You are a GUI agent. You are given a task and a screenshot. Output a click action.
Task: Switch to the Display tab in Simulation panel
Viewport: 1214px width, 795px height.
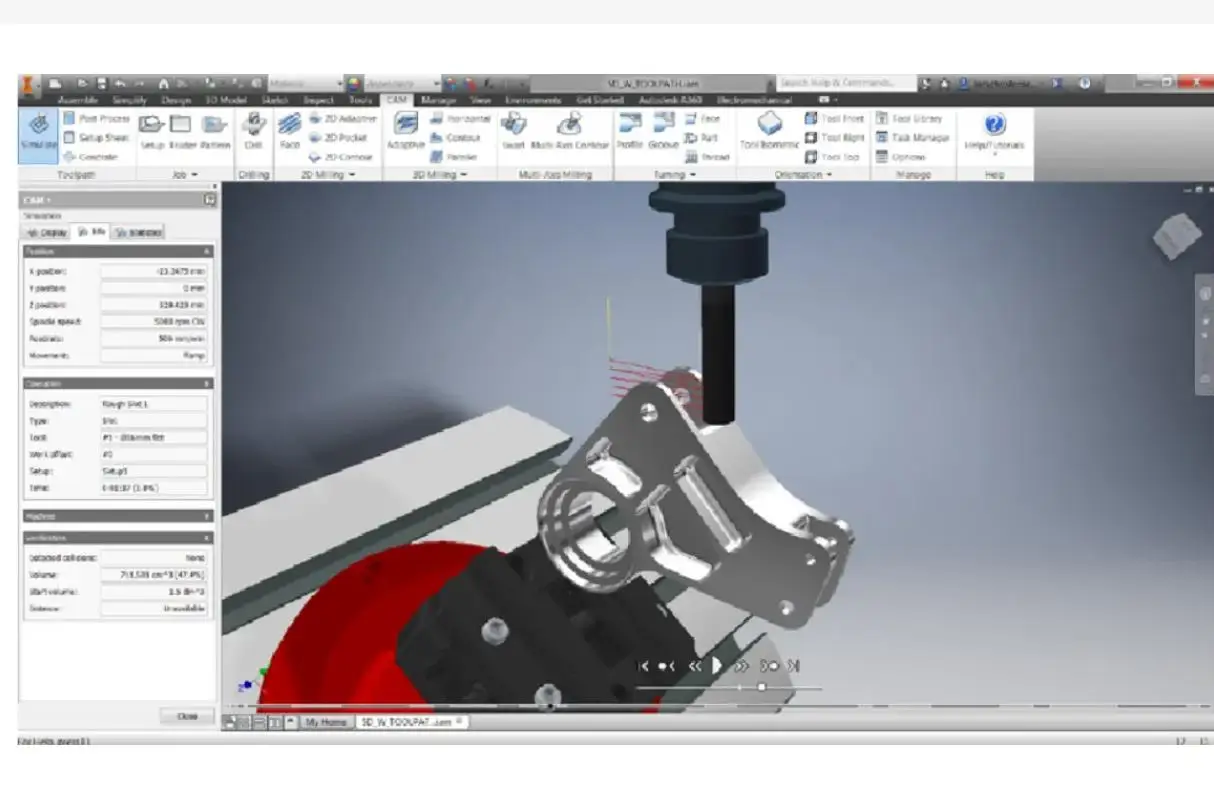click(x=47, y=232)
